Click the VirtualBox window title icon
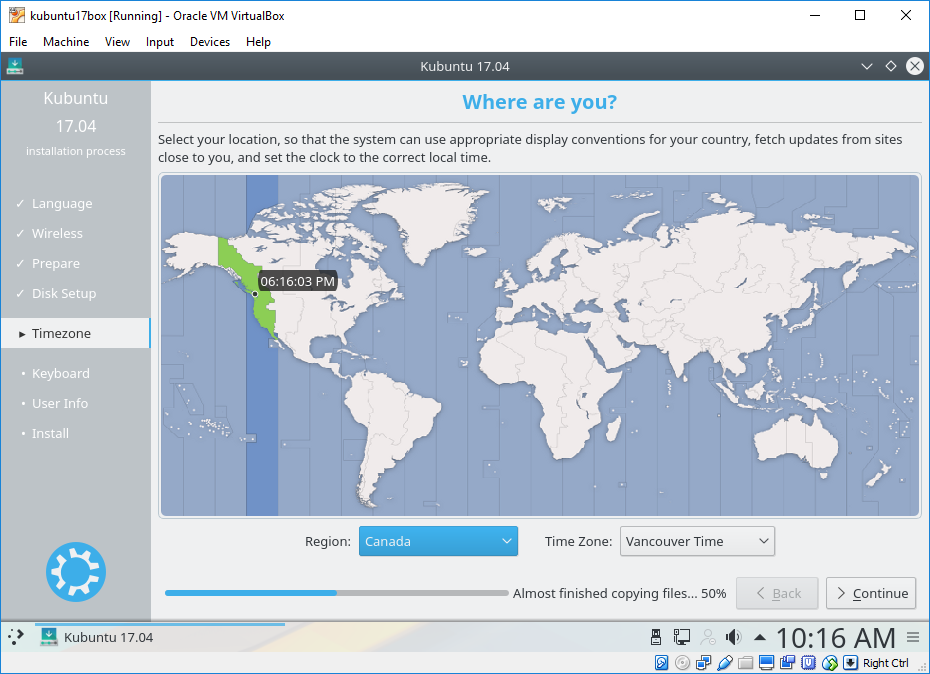Image resolution: width=930 pixels, height=674 pixels. point(17,15)
